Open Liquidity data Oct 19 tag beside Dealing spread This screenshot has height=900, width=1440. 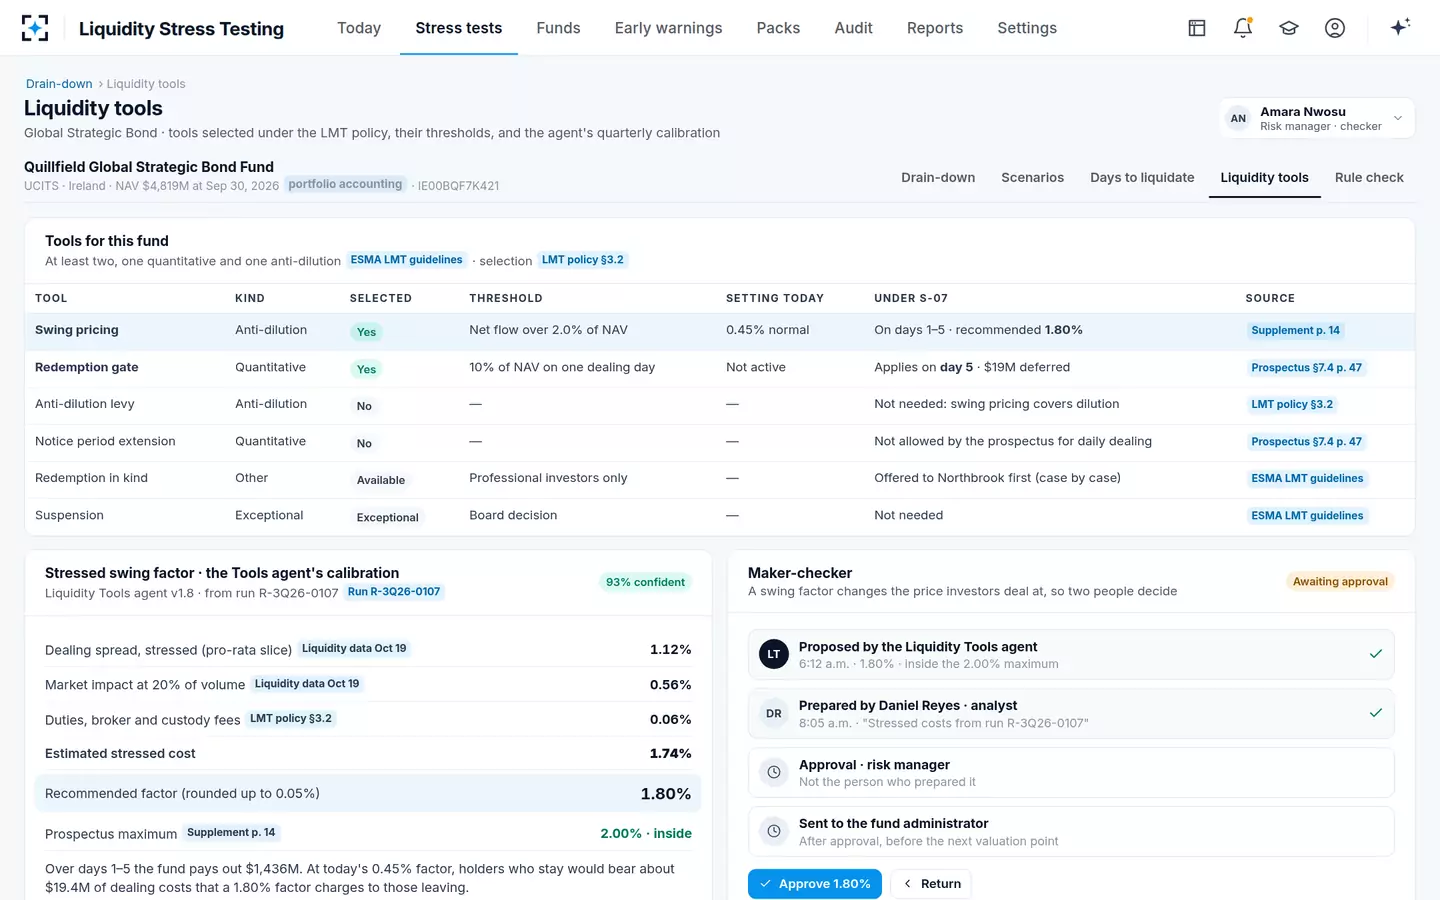pyautogui.click(x=354, y=649)
